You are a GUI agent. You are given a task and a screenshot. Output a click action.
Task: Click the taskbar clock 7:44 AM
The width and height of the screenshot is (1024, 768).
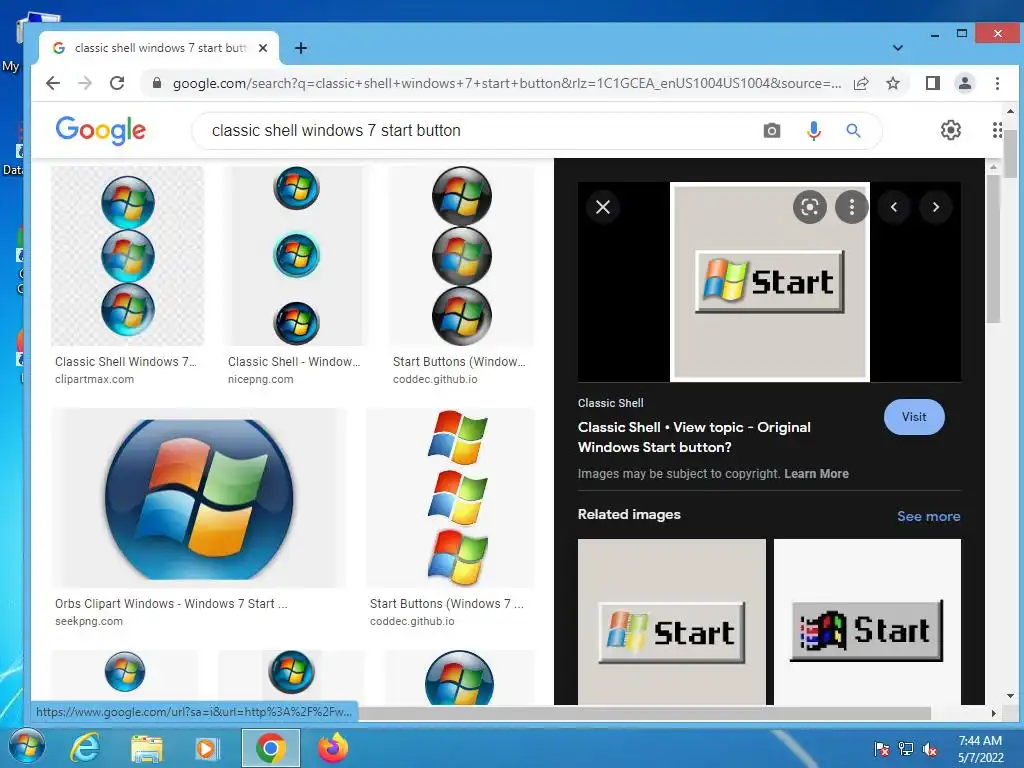(980, 741)
